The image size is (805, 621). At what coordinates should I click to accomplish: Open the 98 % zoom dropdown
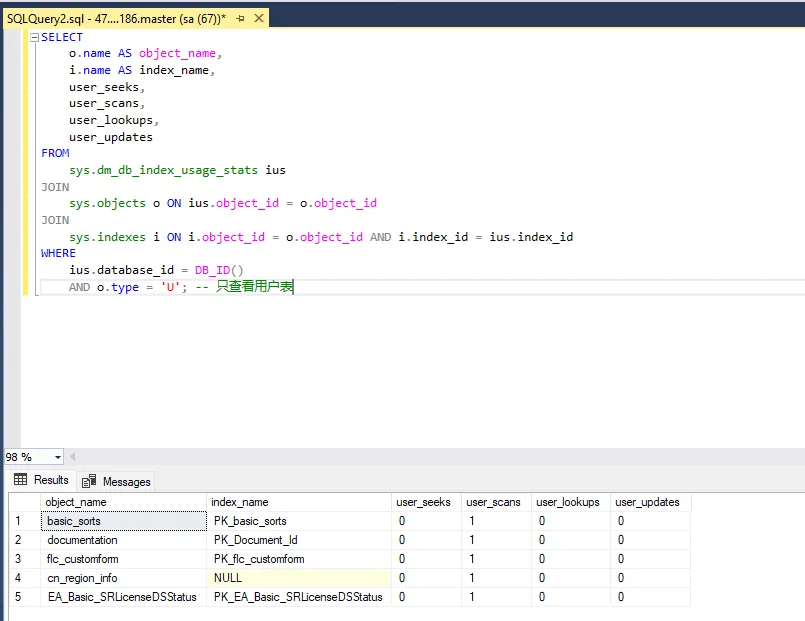(57, 457)
